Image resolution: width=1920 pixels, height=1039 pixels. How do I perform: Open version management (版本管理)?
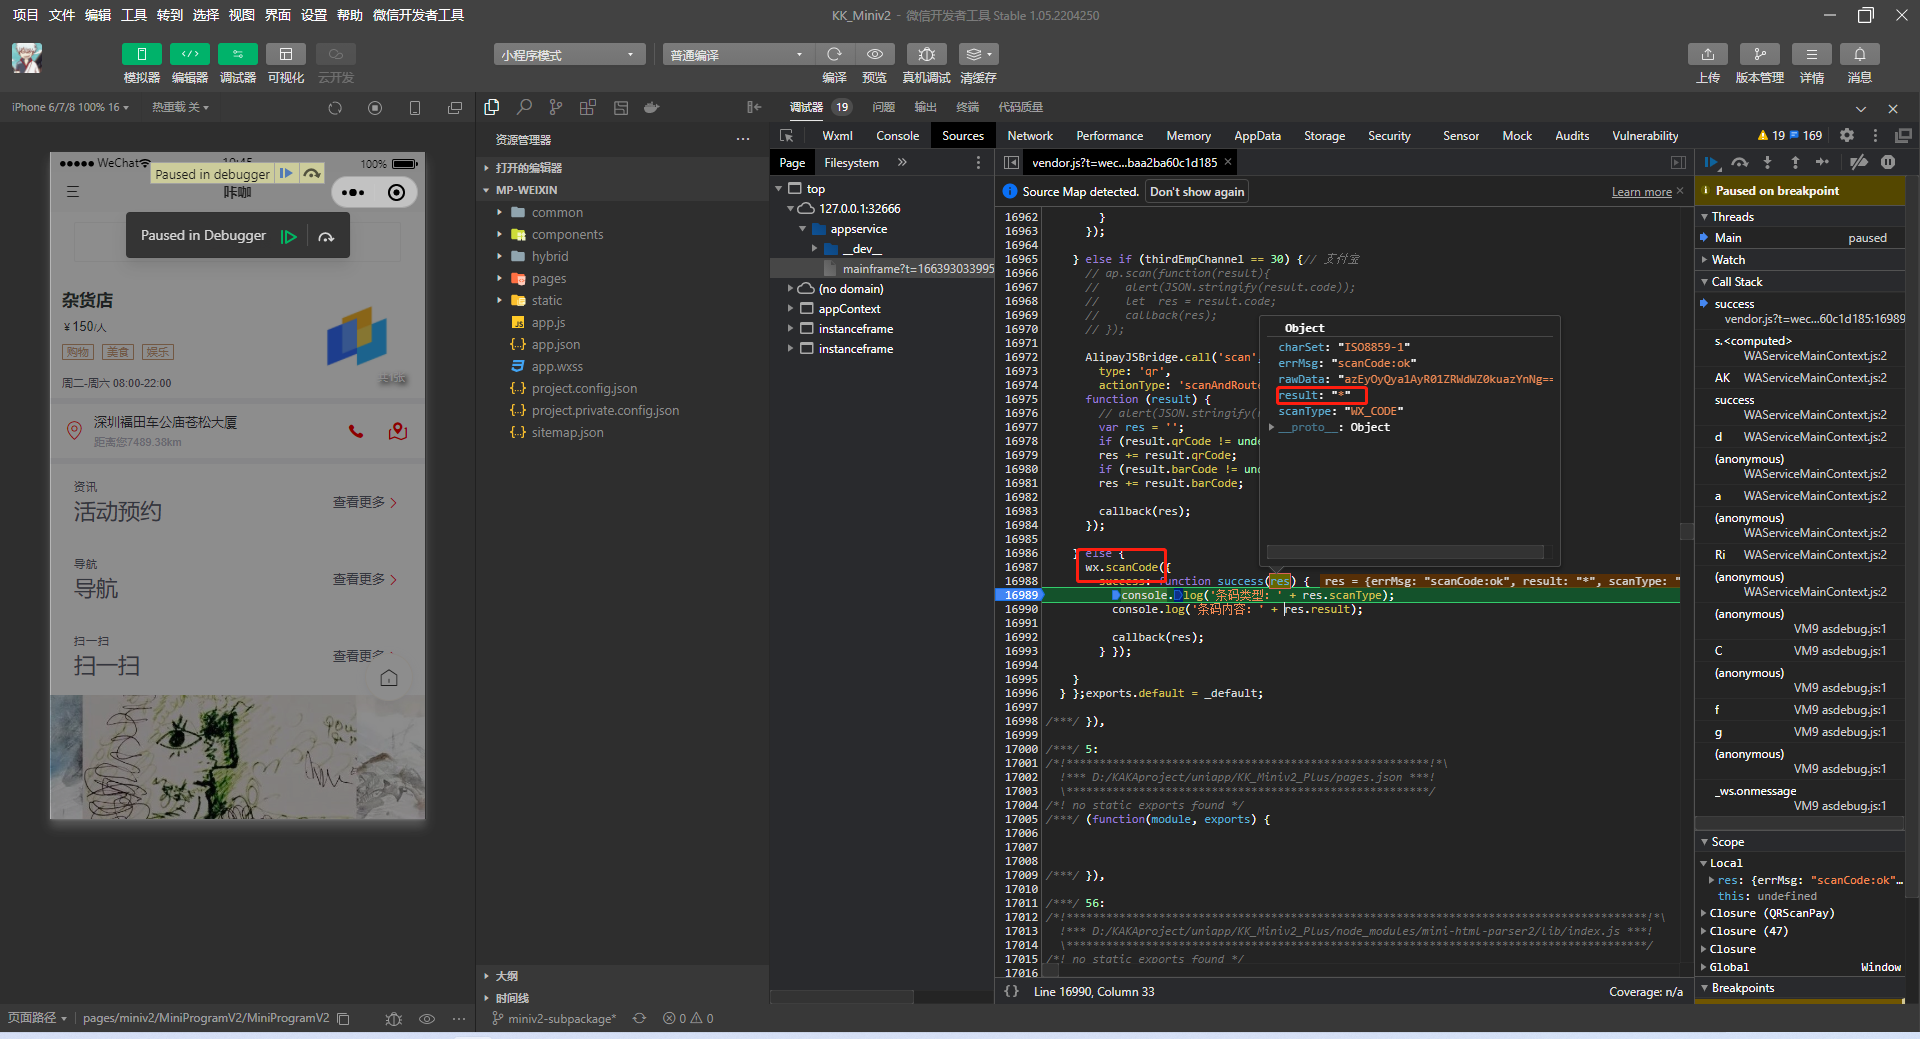tap(1759, 54)
